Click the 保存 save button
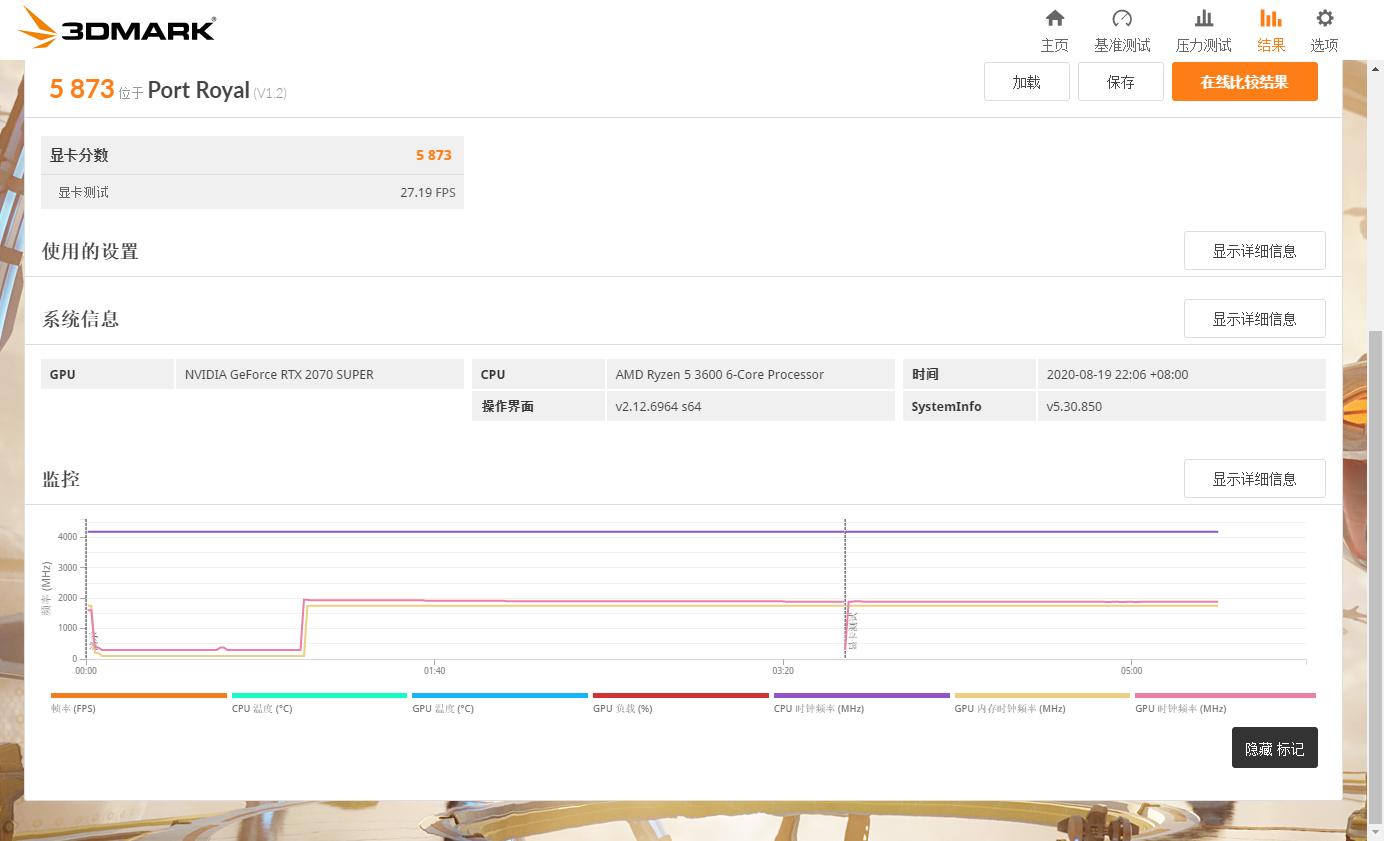The width and height of the screenshot is (1384, 841). pyautogui.click(x=1120, y=82)
